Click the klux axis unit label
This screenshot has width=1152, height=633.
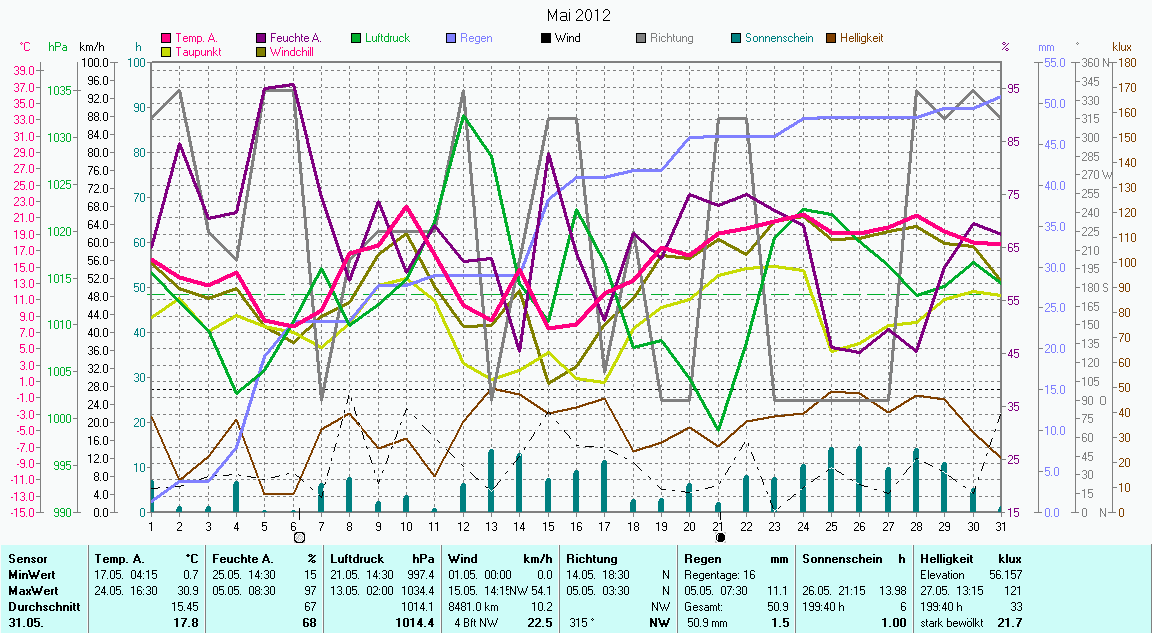pos(1122,47)
